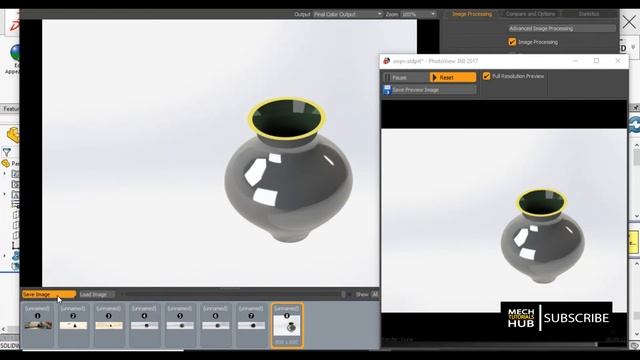The image size is (640, 360).
Task: Close the final render window with large X
Action: [629, 22]
